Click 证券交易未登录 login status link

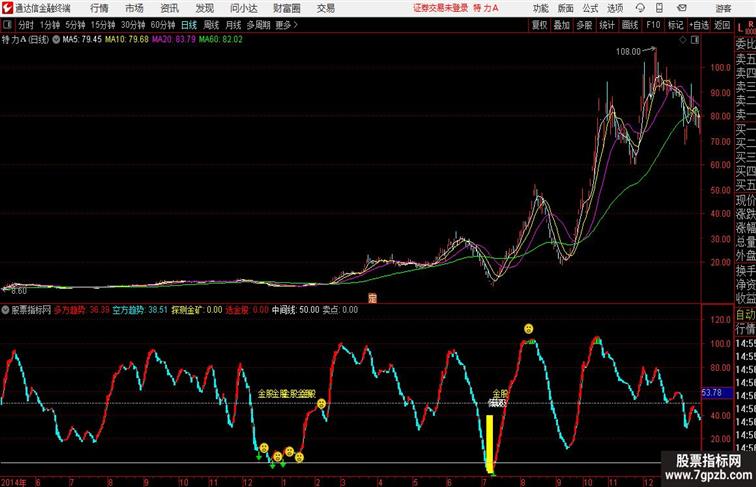pyautogui.click(x=440, y=8)
